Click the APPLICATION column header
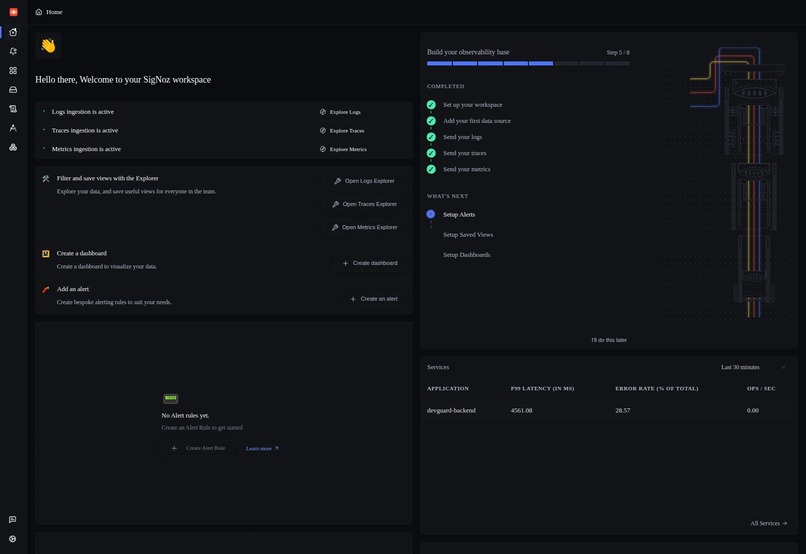Screen dimensions: 806x554 pyautogui.click(x=448, y=389)
